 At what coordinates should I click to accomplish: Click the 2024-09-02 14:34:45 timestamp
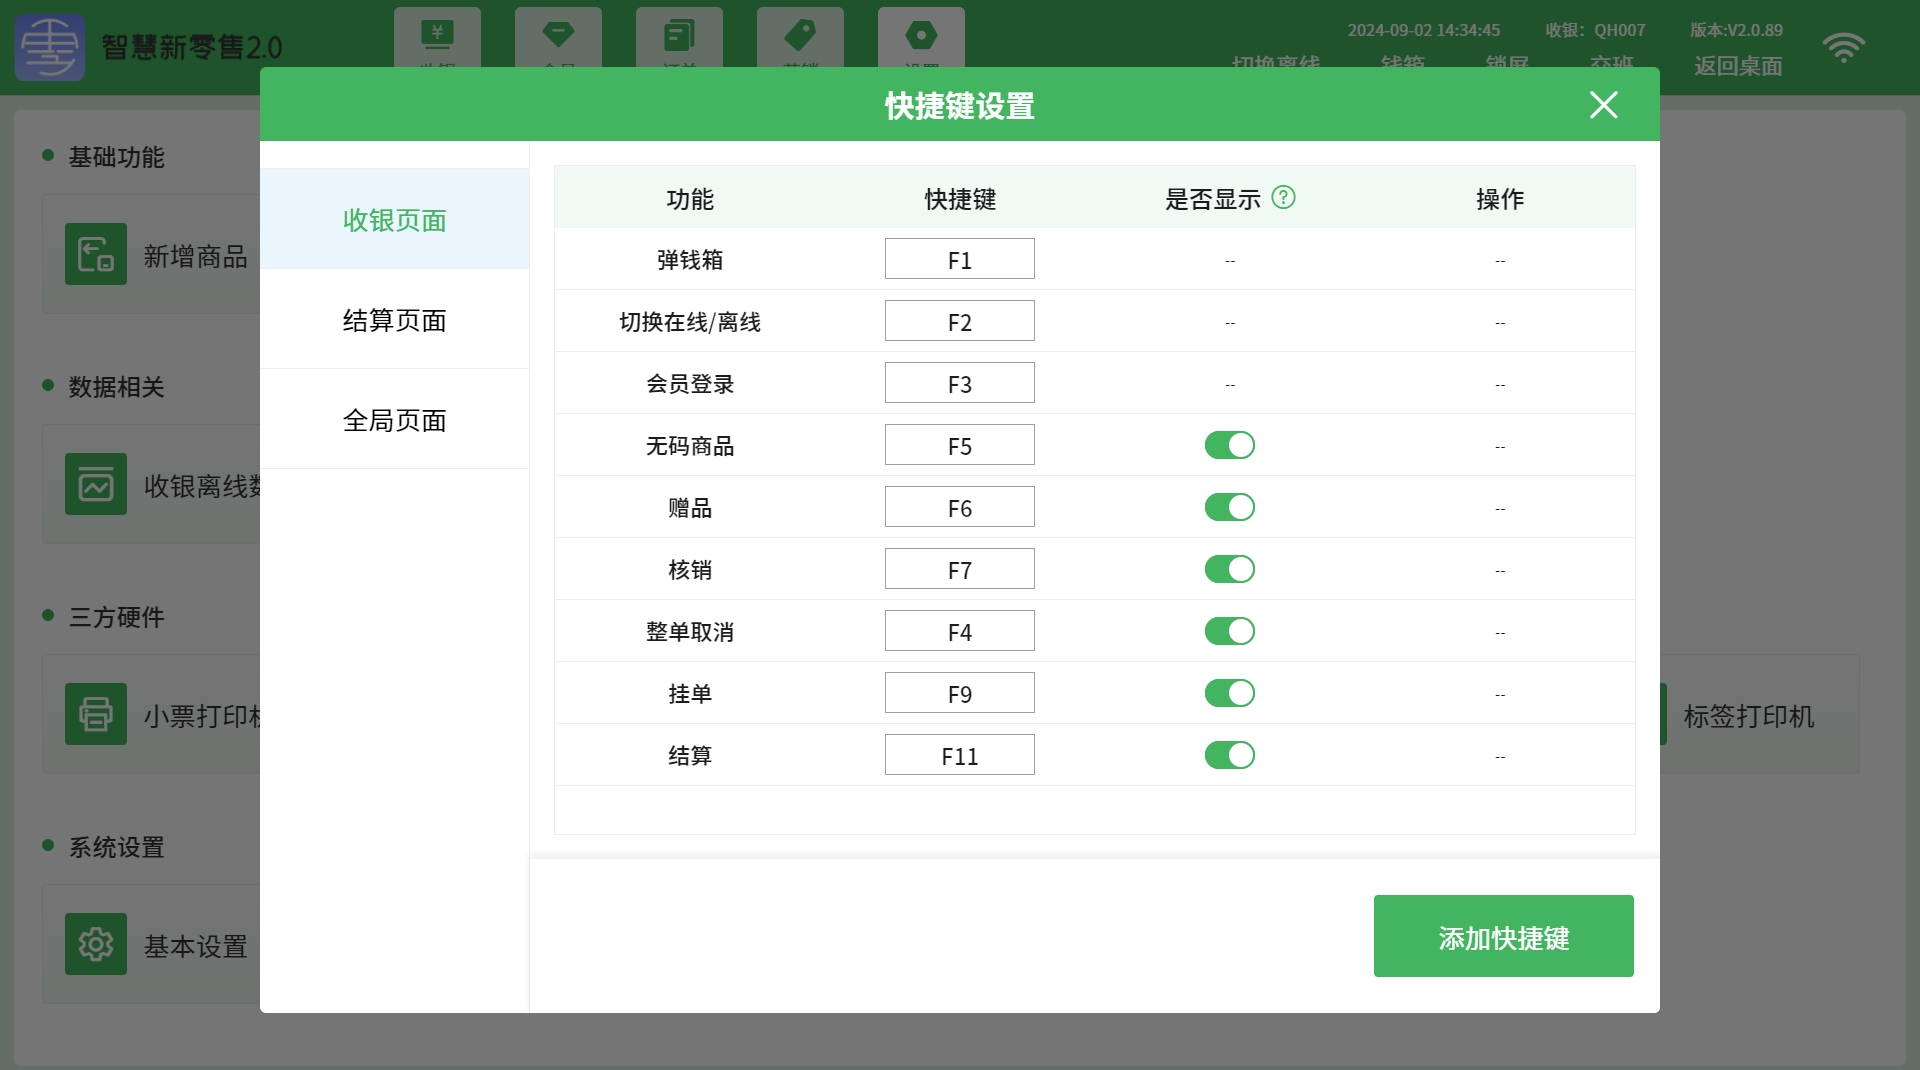[x=1423, y=30]
